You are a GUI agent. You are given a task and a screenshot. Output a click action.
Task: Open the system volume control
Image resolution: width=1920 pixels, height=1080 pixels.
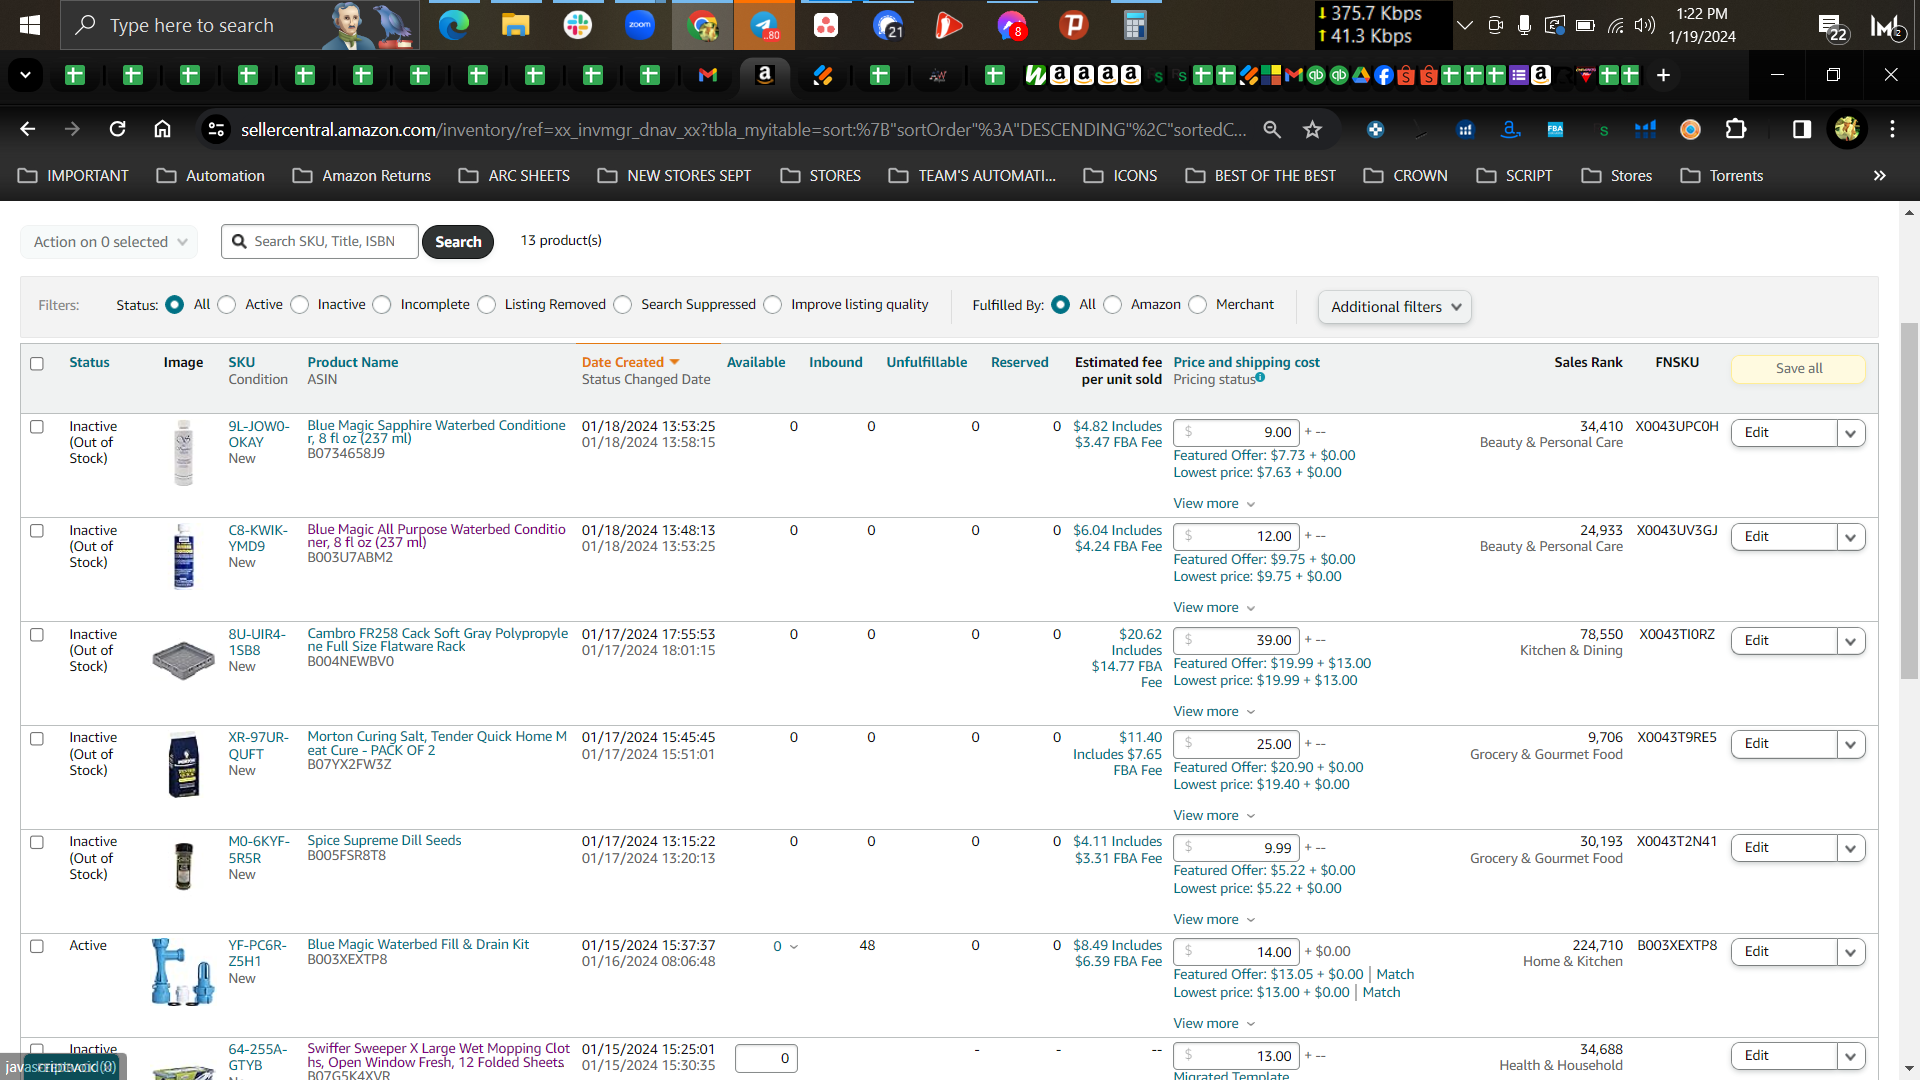pyautogui.click(x=1645, y=25)
